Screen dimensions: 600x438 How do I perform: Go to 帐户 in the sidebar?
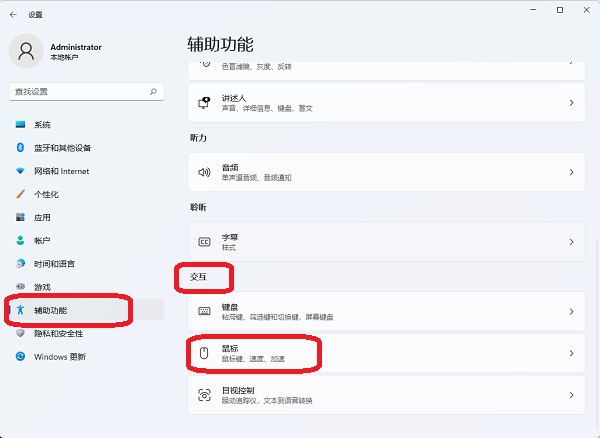(42, 240)
